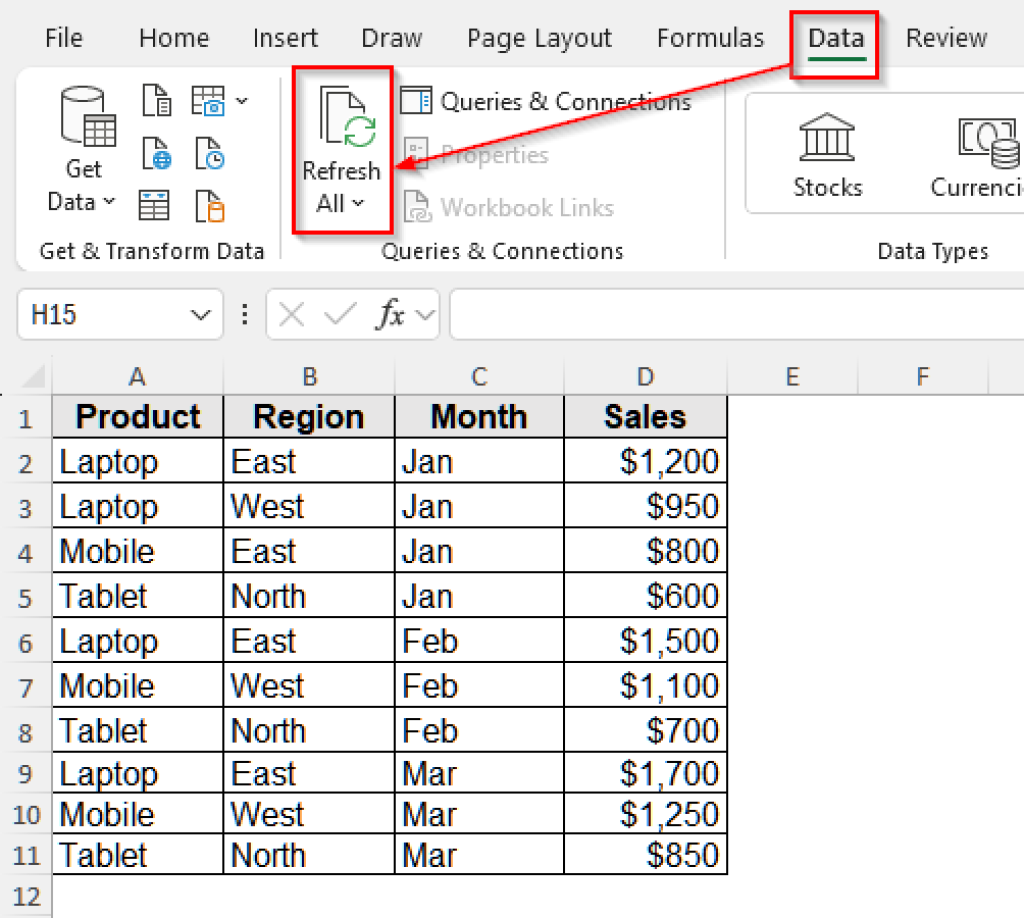Select cell D2 containing $1,200
The height and width of the screenshot is (918, 1024).
coord(645,461)
